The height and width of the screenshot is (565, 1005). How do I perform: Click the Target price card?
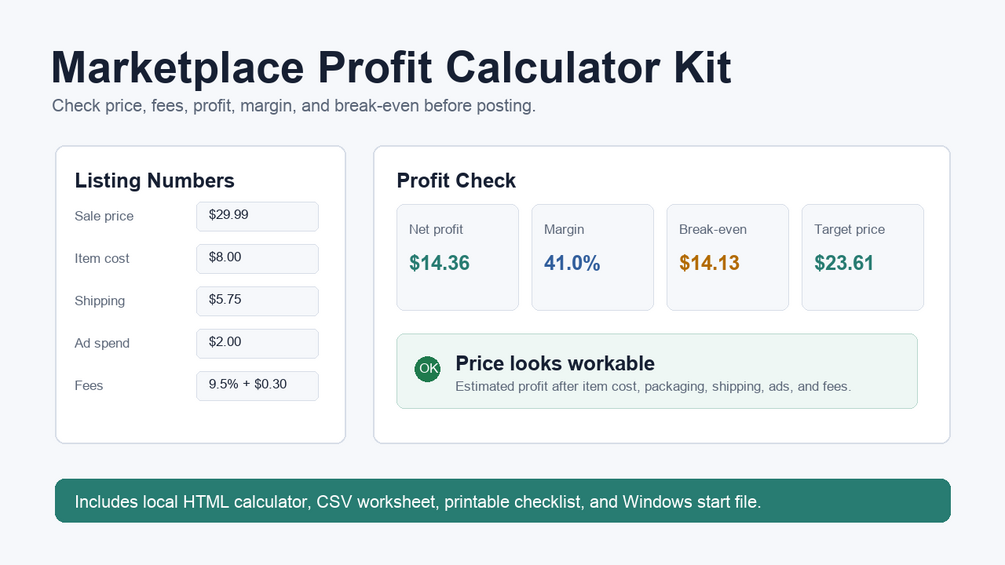click(x=863, y=258)
